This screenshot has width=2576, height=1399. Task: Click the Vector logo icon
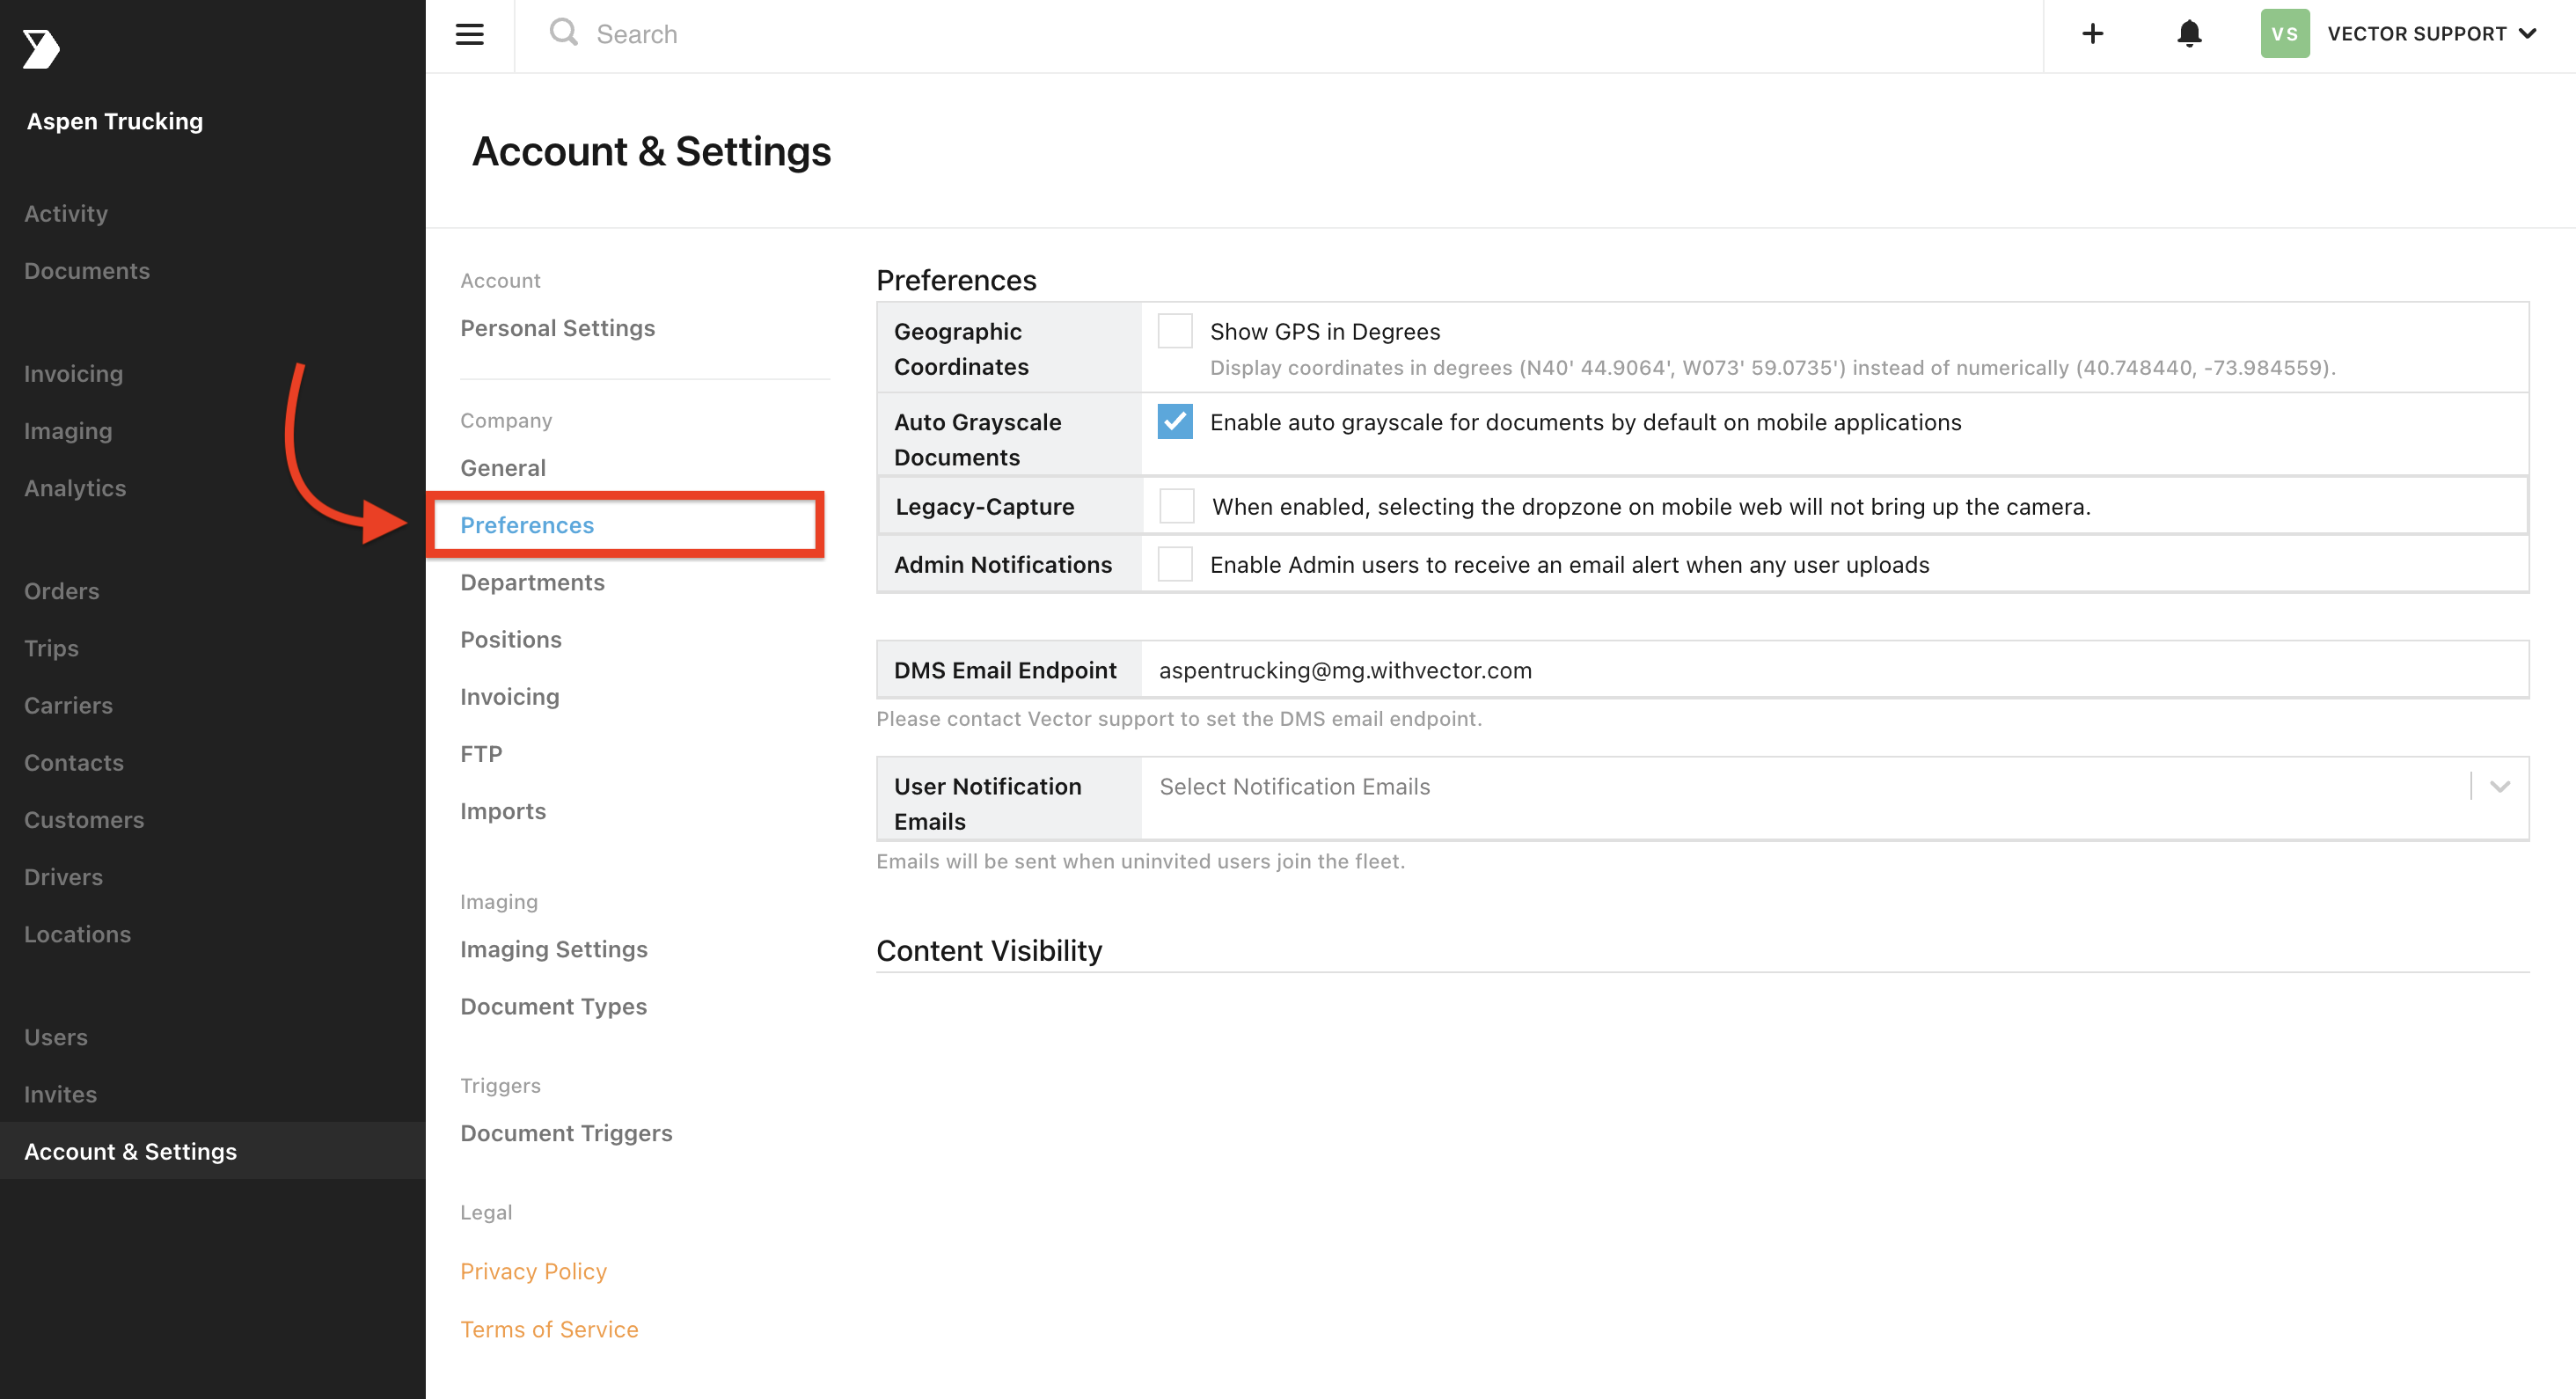click(x=41, y=48)
